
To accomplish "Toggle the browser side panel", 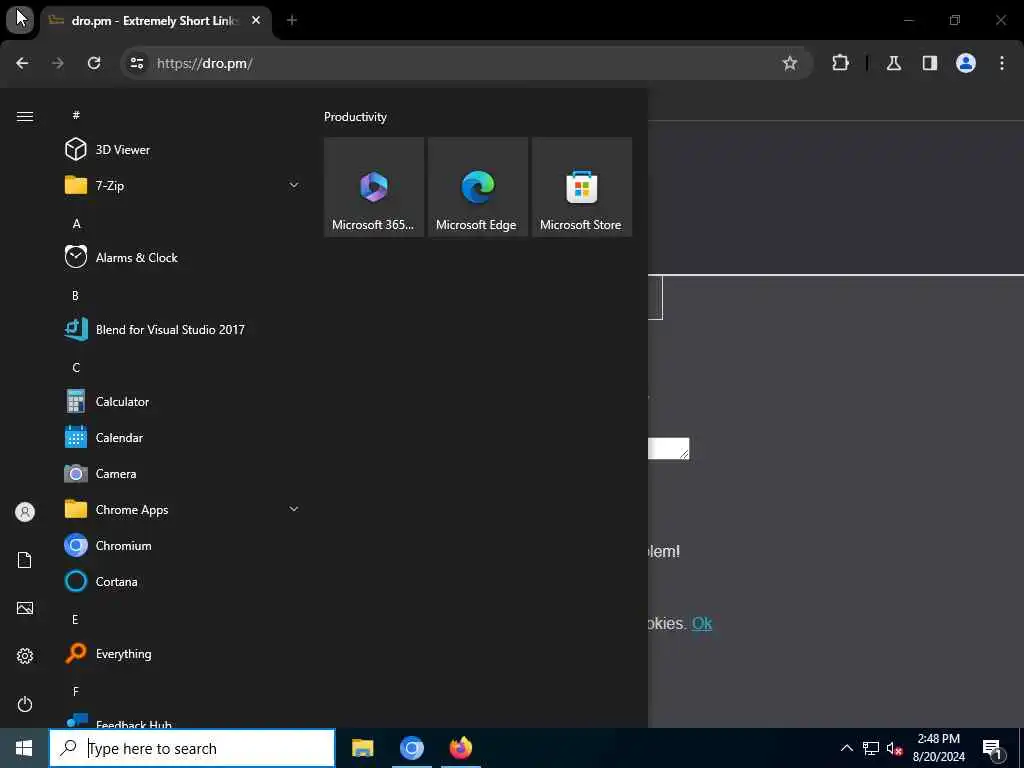I will [930, 63].
